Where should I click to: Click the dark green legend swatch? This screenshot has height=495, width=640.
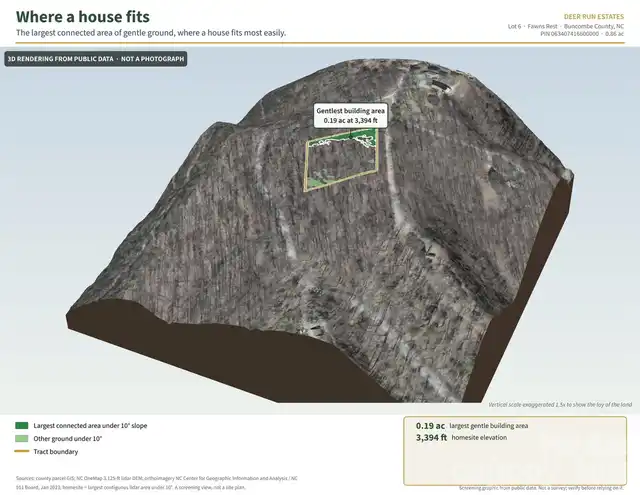[22, 426]
